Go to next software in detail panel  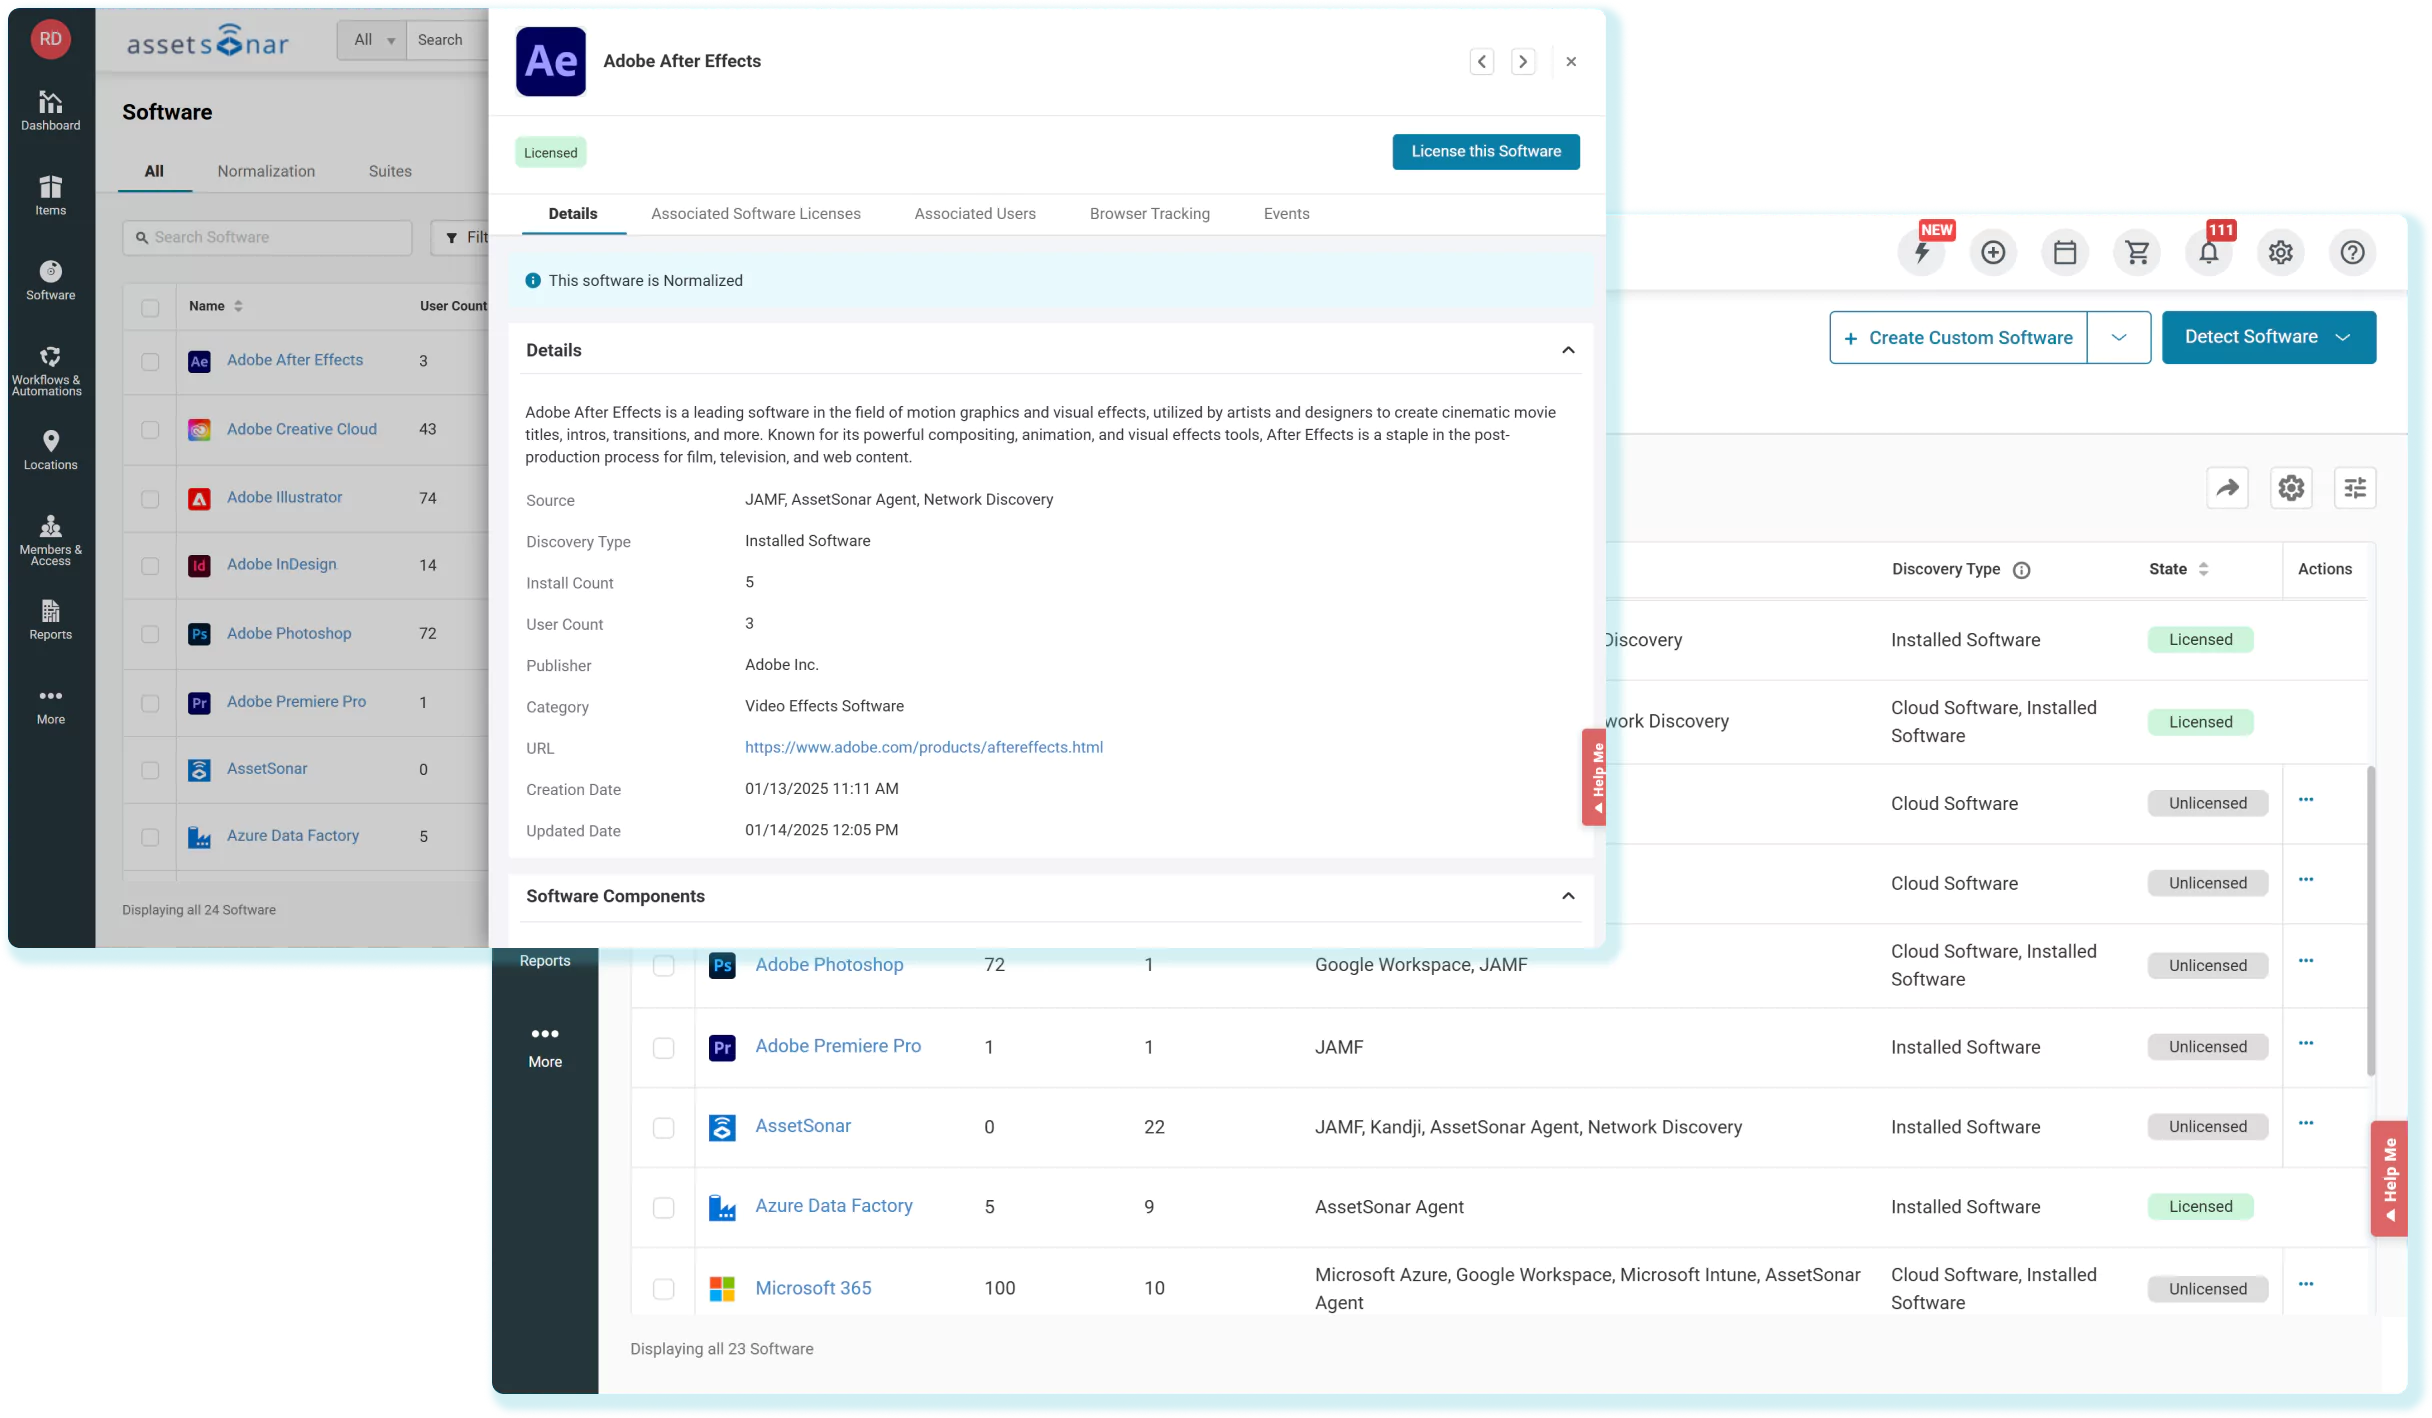(x=1523, y=62)
